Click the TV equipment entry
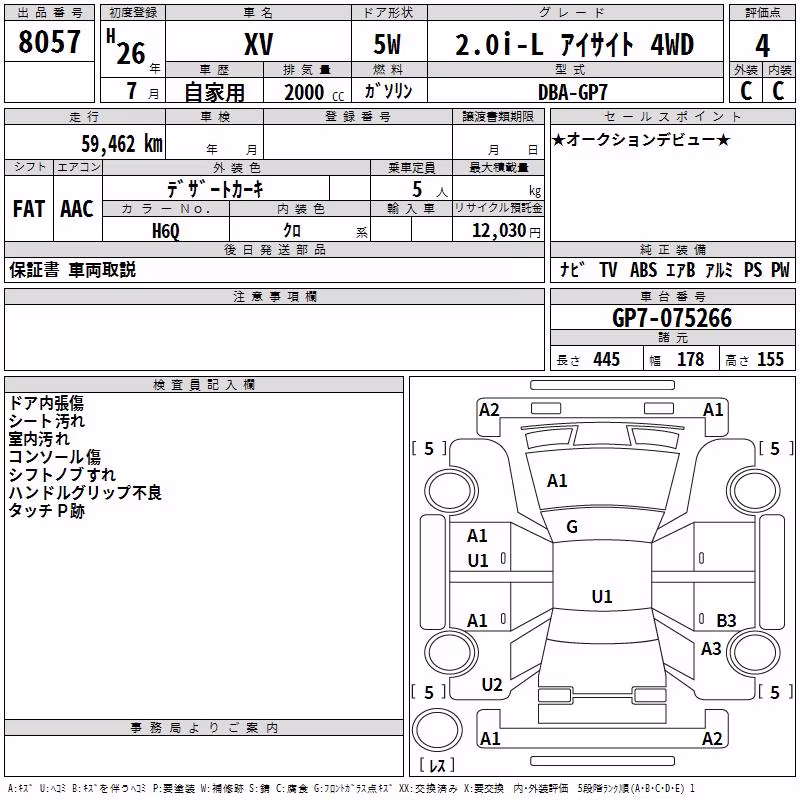Screen dimensions: 800x800 [608, 269]
